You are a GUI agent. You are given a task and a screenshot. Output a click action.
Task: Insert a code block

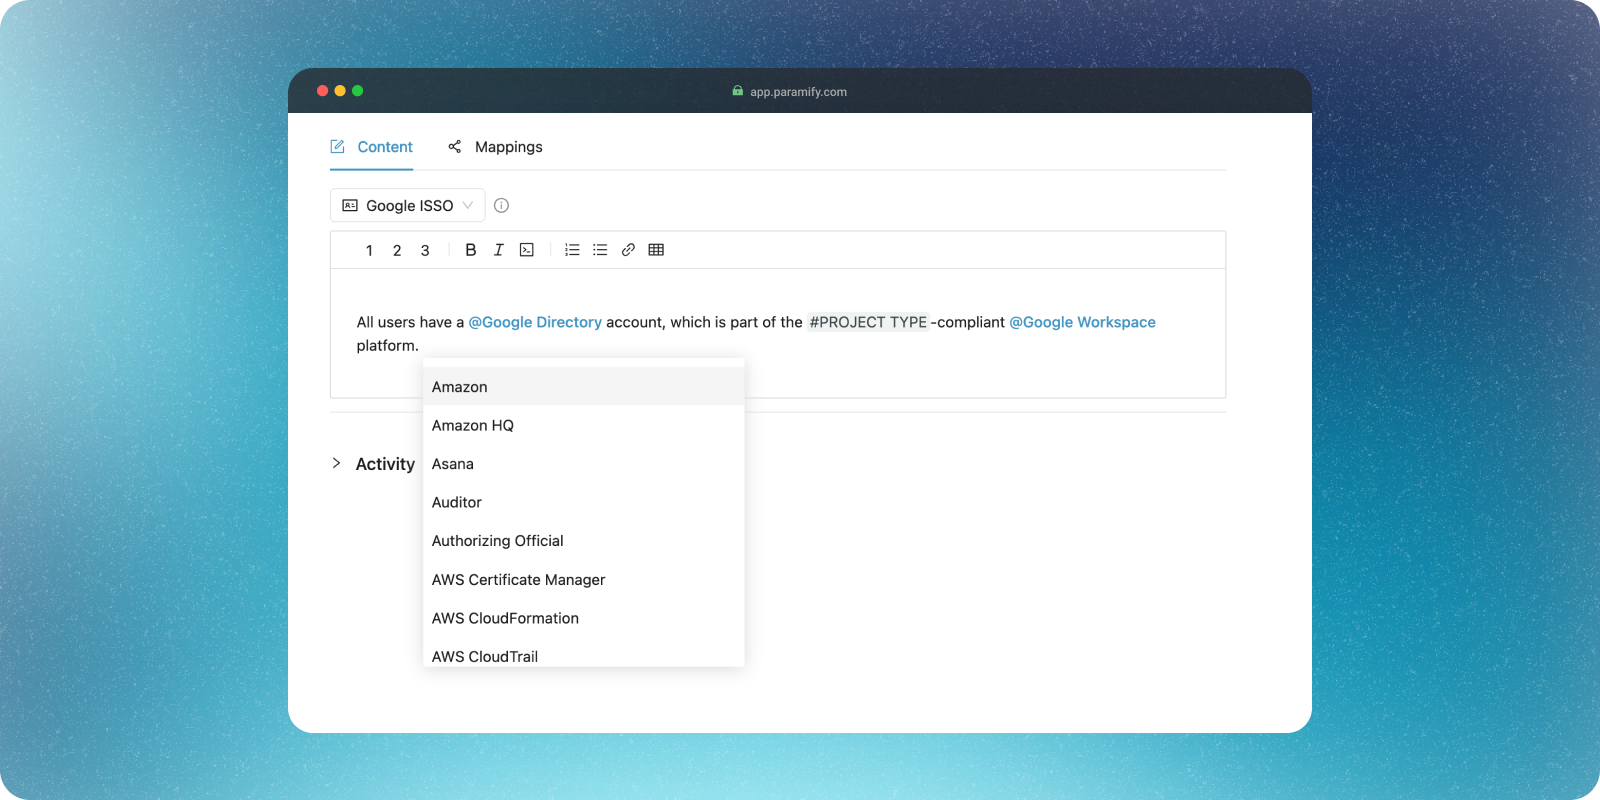click(x=527, y=250)
